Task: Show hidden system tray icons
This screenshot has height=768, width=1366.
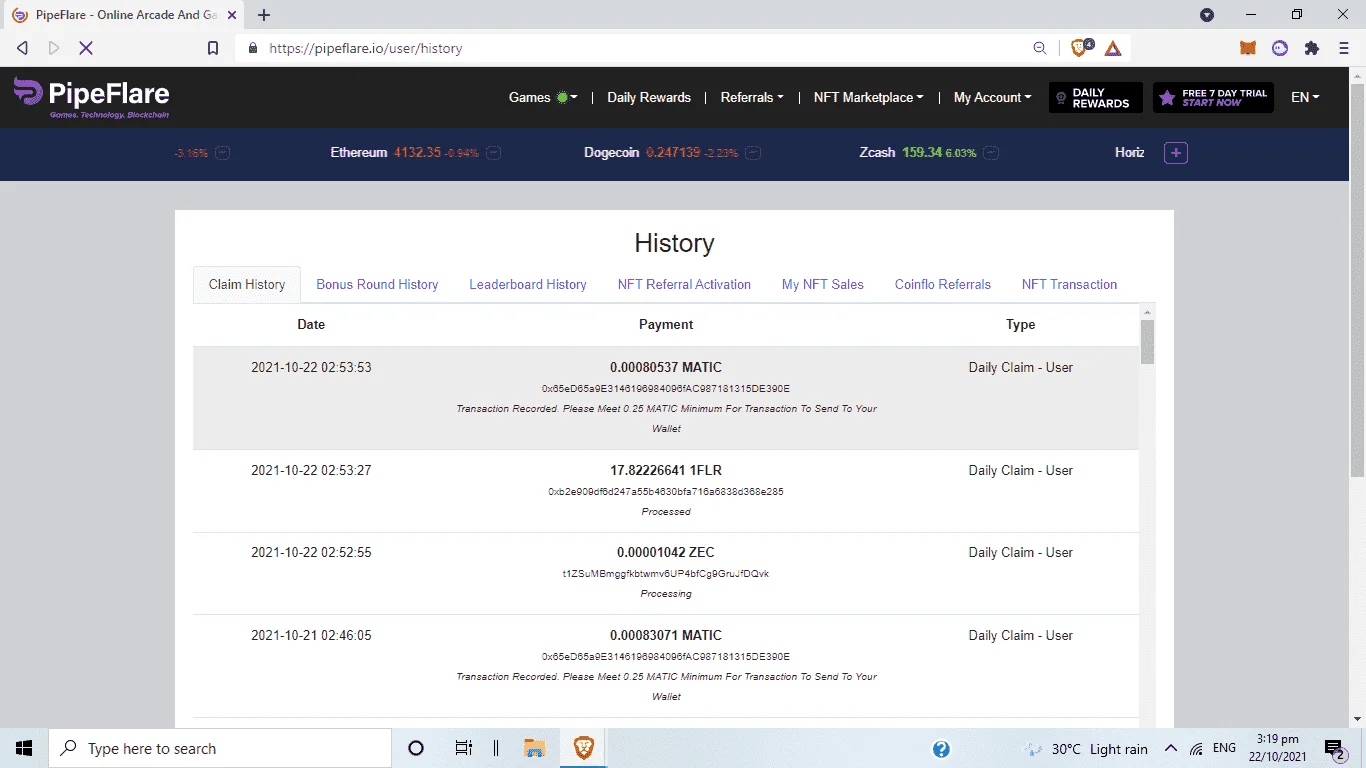Action: tap(1170, 749)
